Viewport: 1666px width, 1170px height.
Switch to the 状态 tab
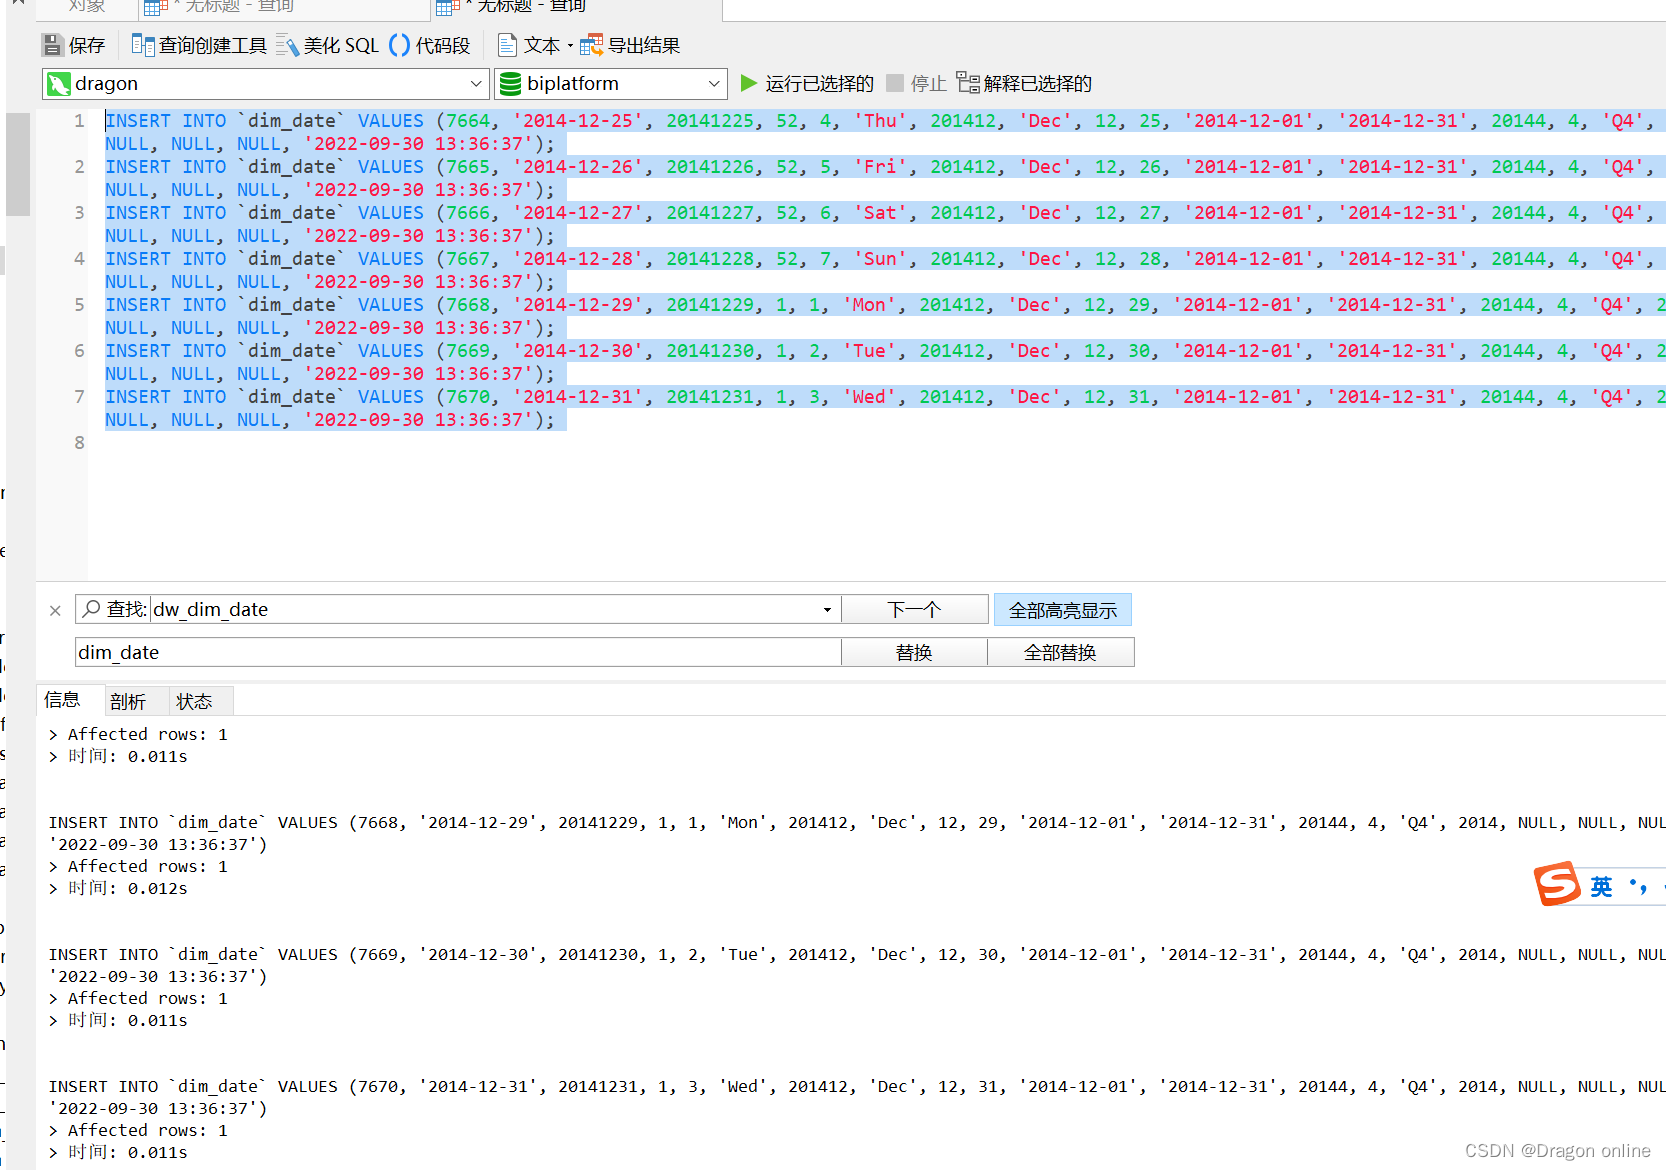[194, 701]
